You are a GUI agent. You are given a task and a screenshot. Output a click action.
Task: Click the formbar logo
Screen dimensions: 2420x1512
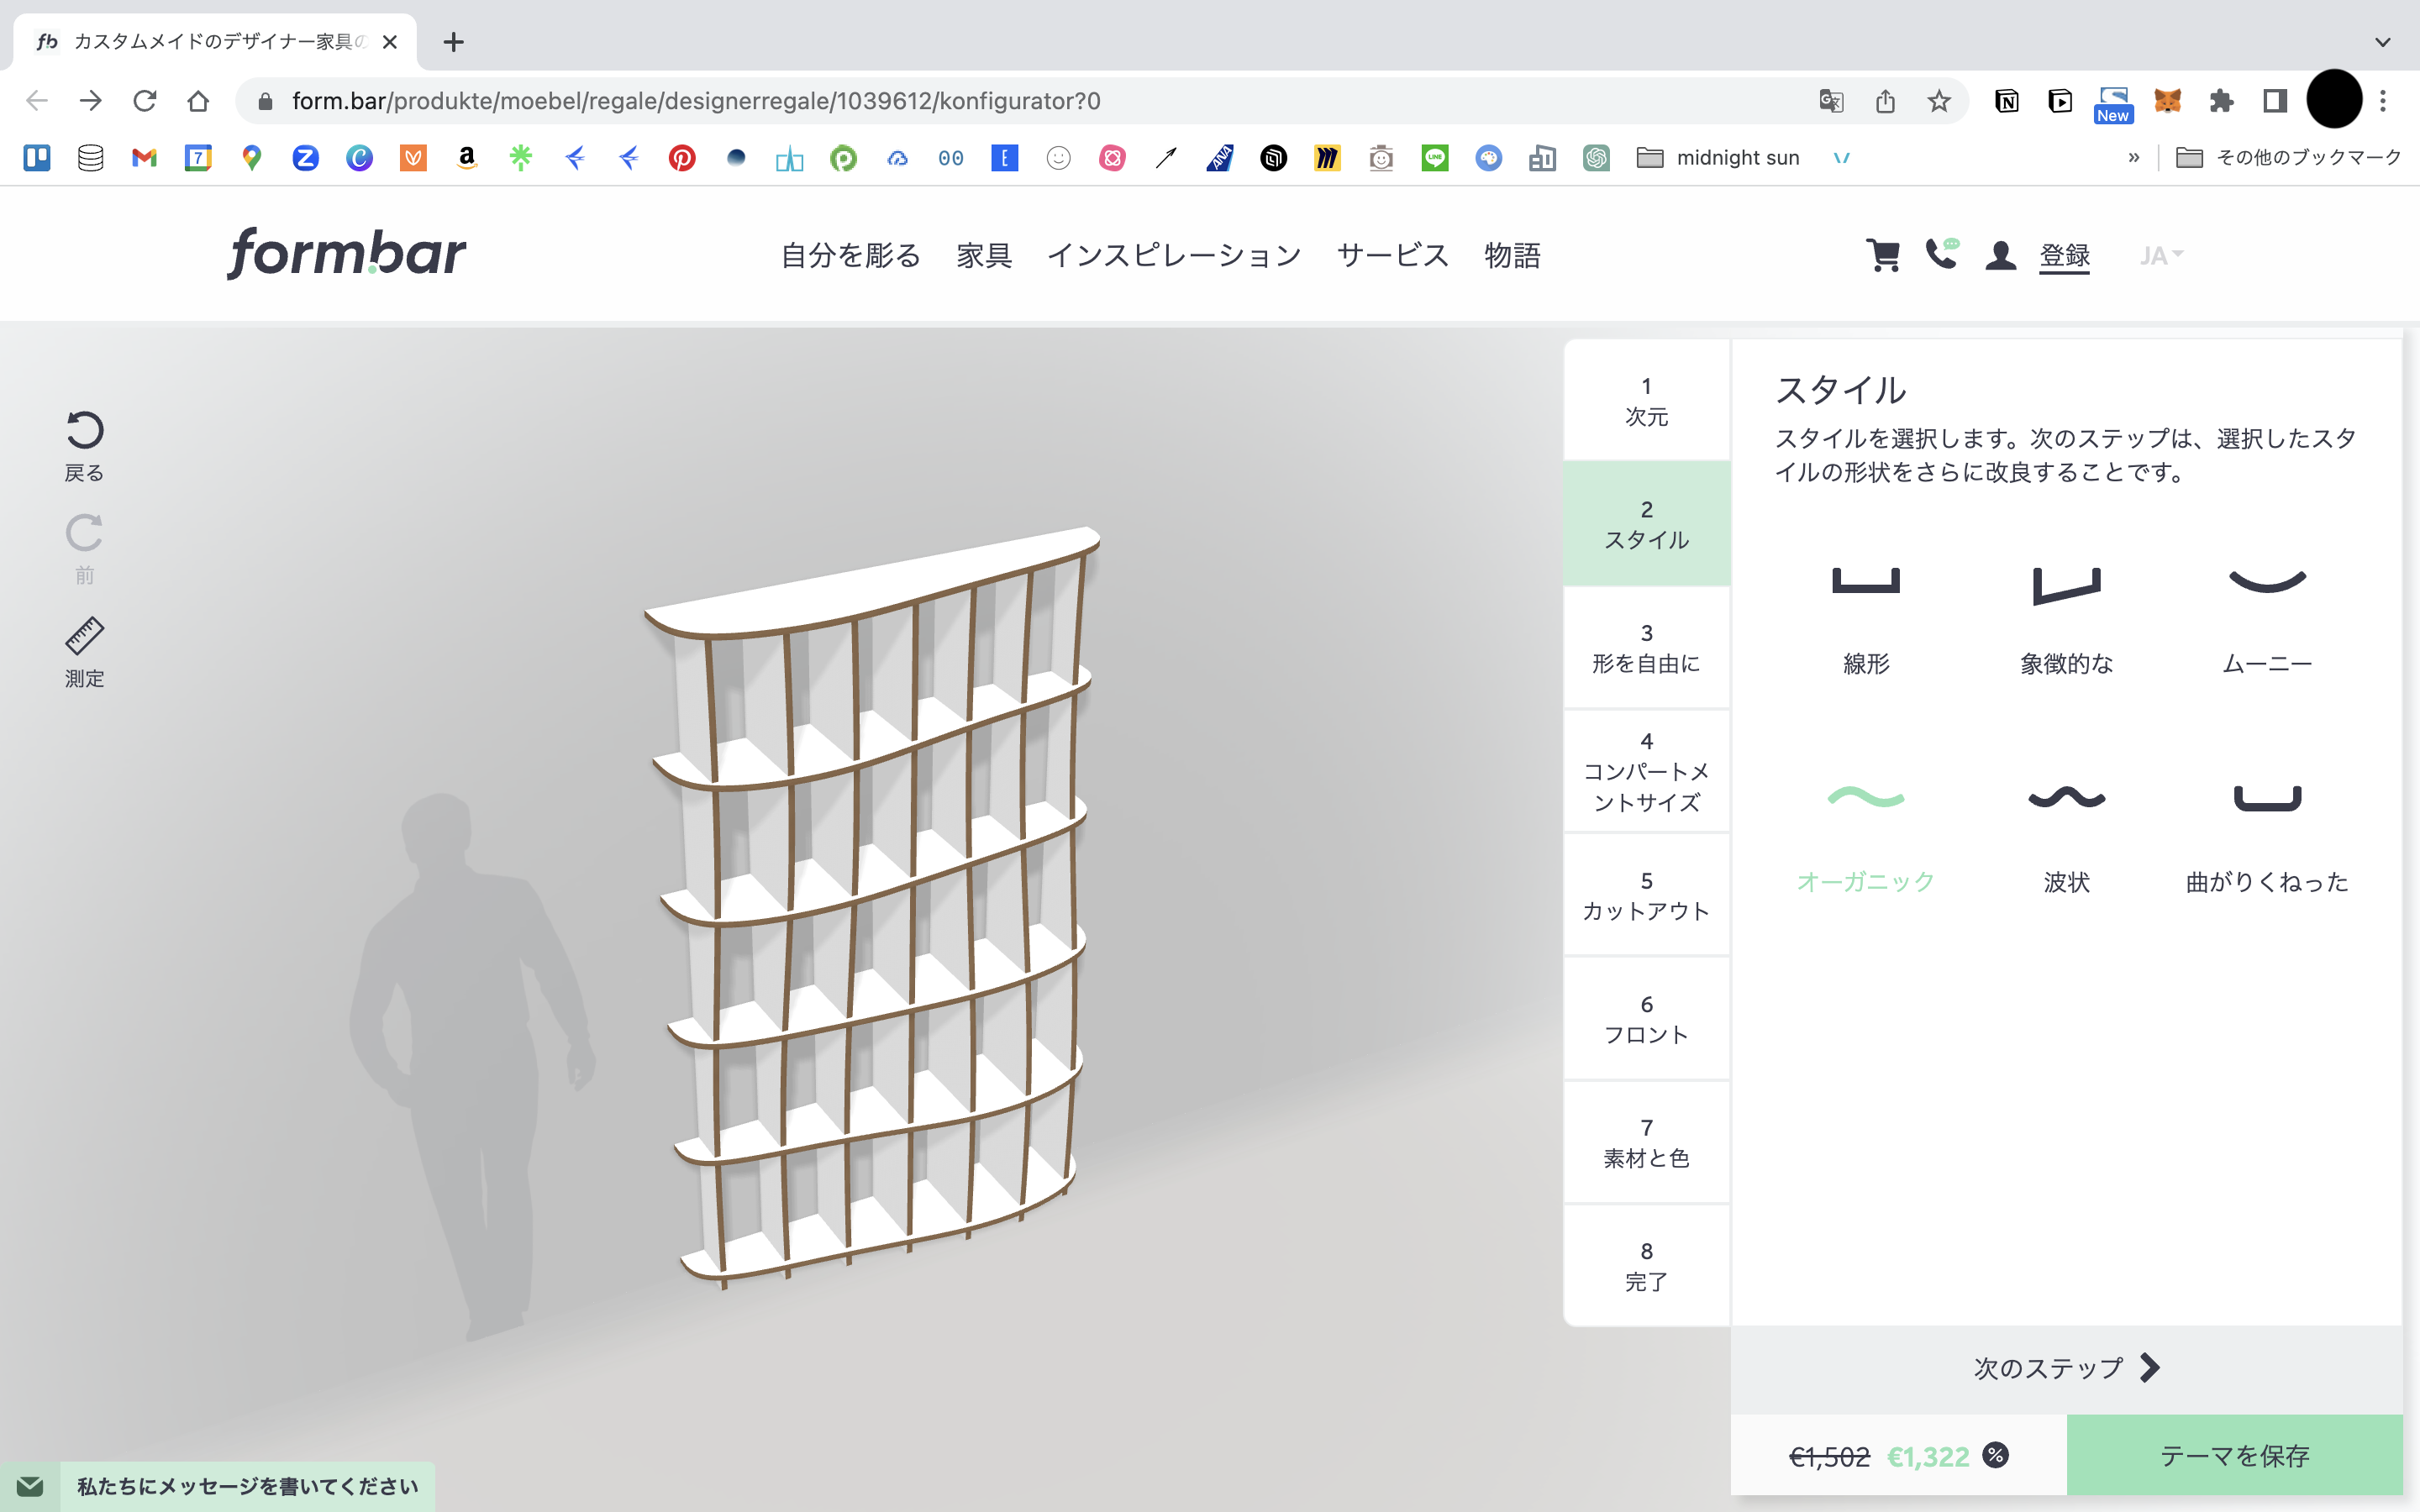point(346,253)
